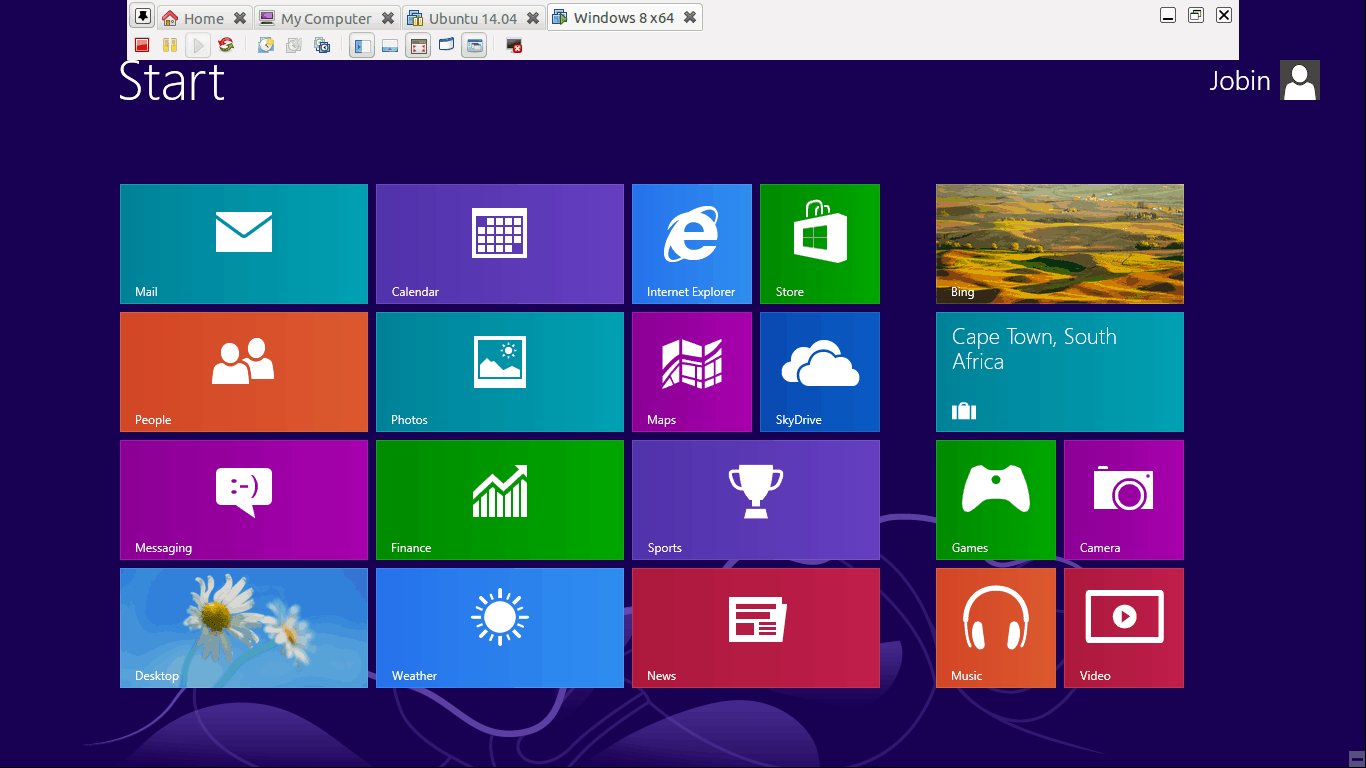Switch to Unity mode
This screenshot has width=1366, height=768.
point(445,45)
